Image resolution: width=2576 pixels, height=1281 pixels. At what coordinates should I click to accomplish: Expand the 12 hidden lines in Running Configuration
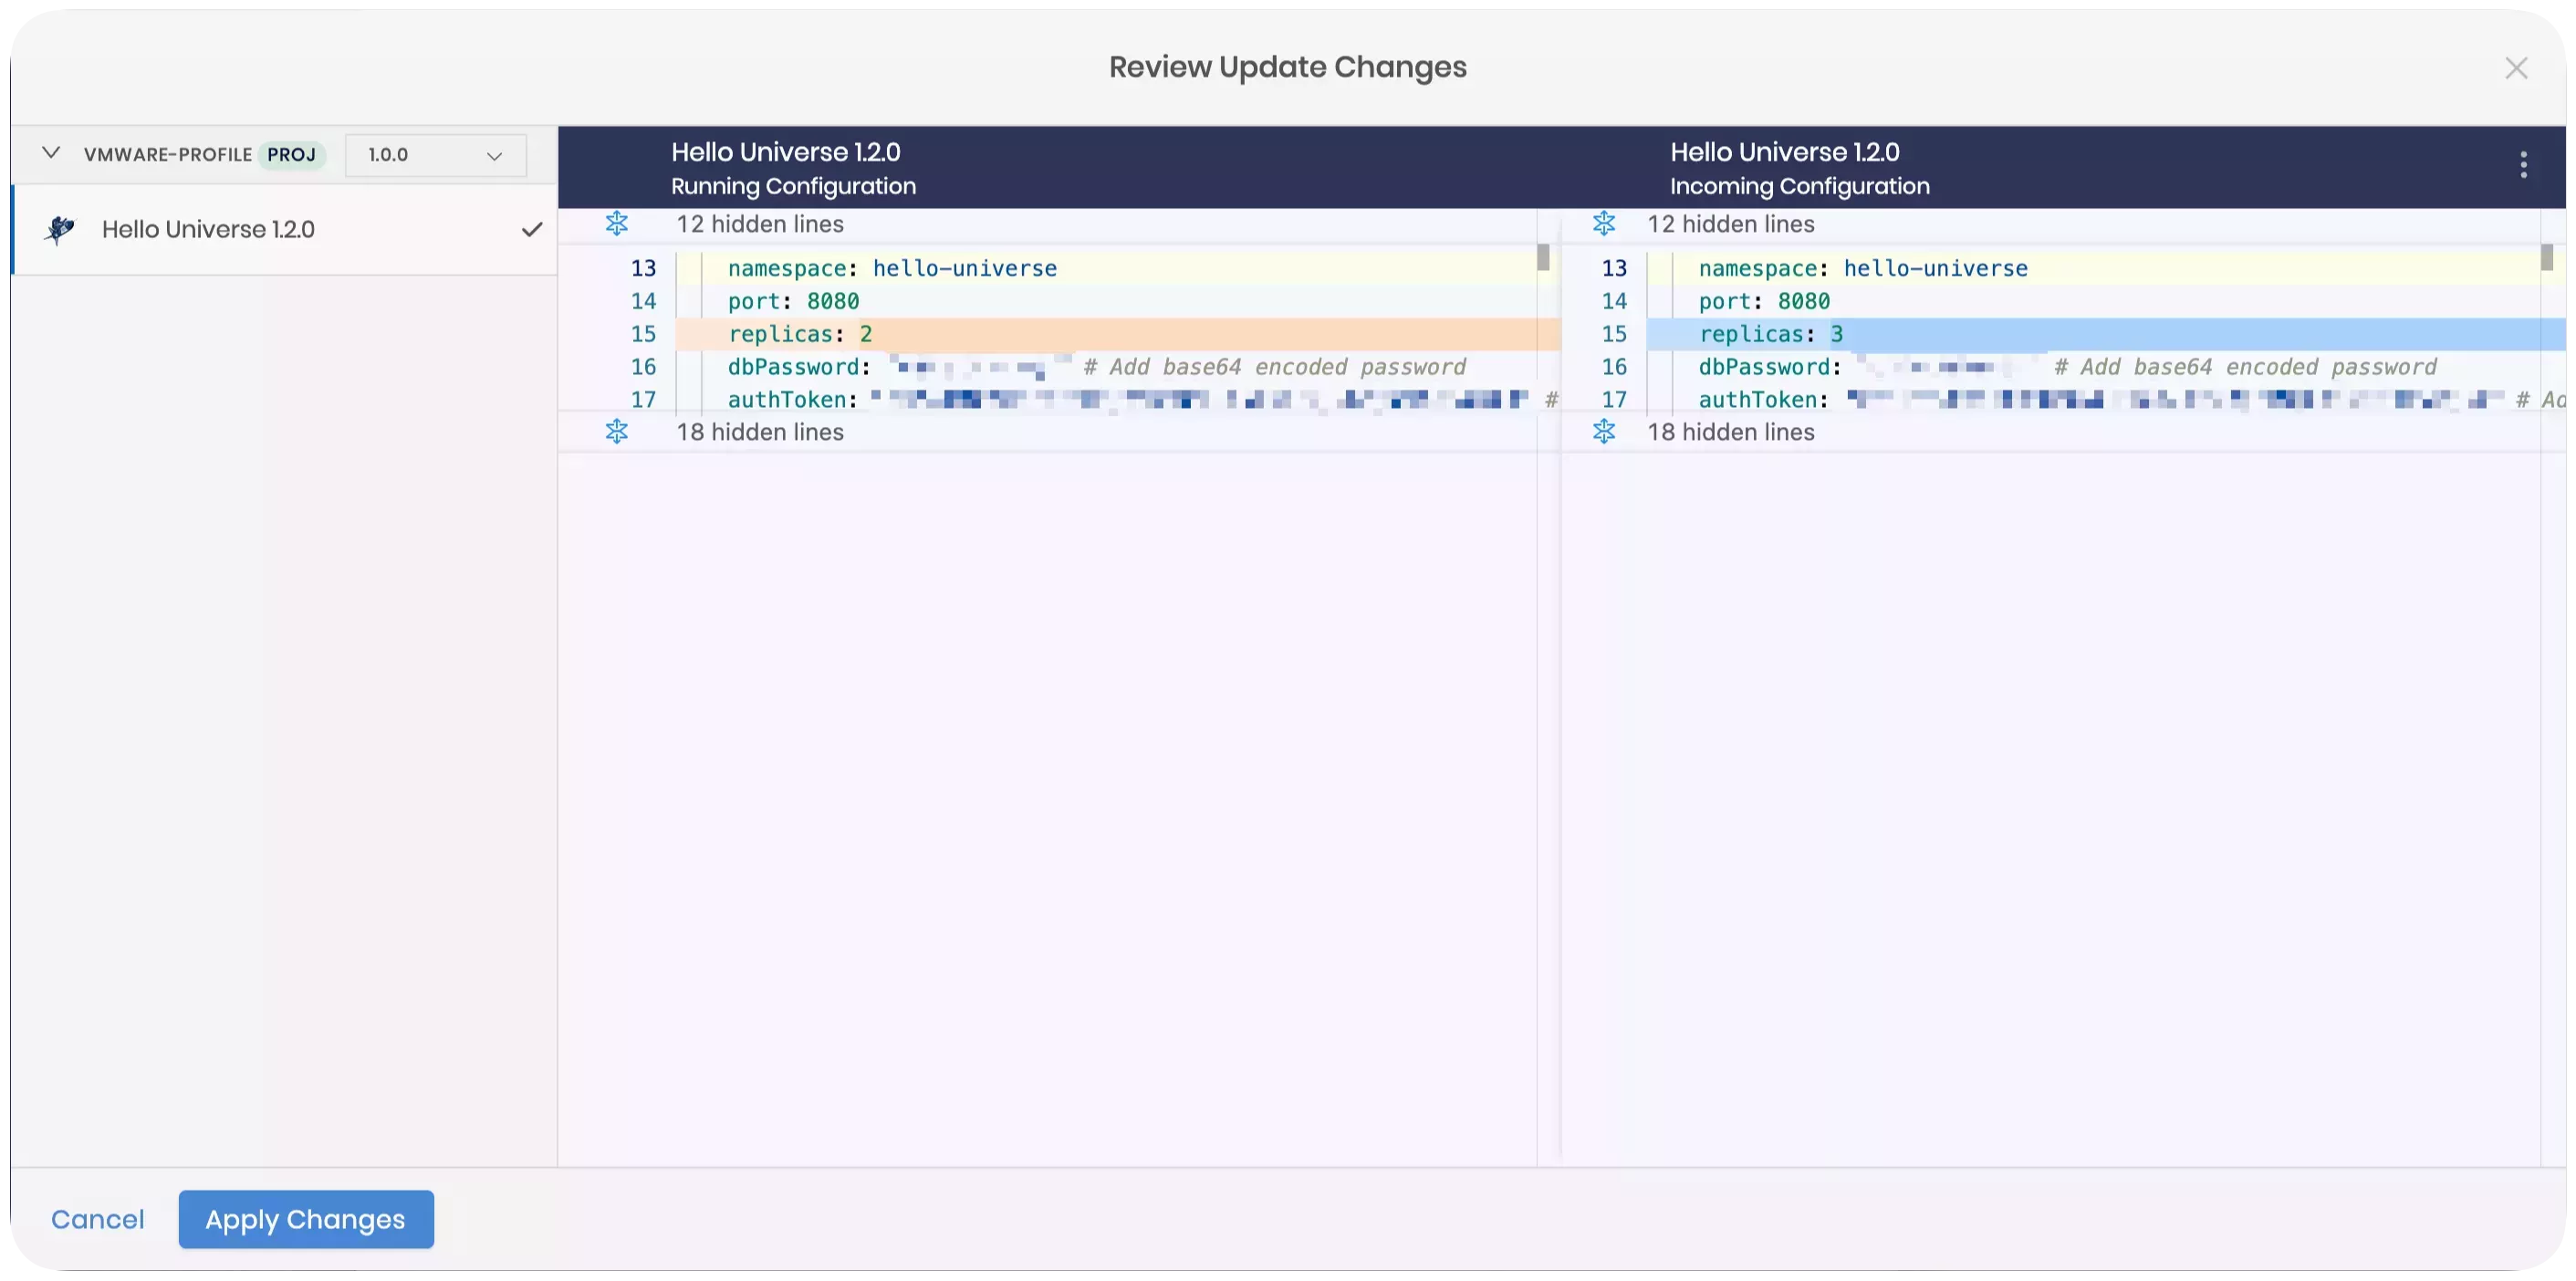point(760,223)
